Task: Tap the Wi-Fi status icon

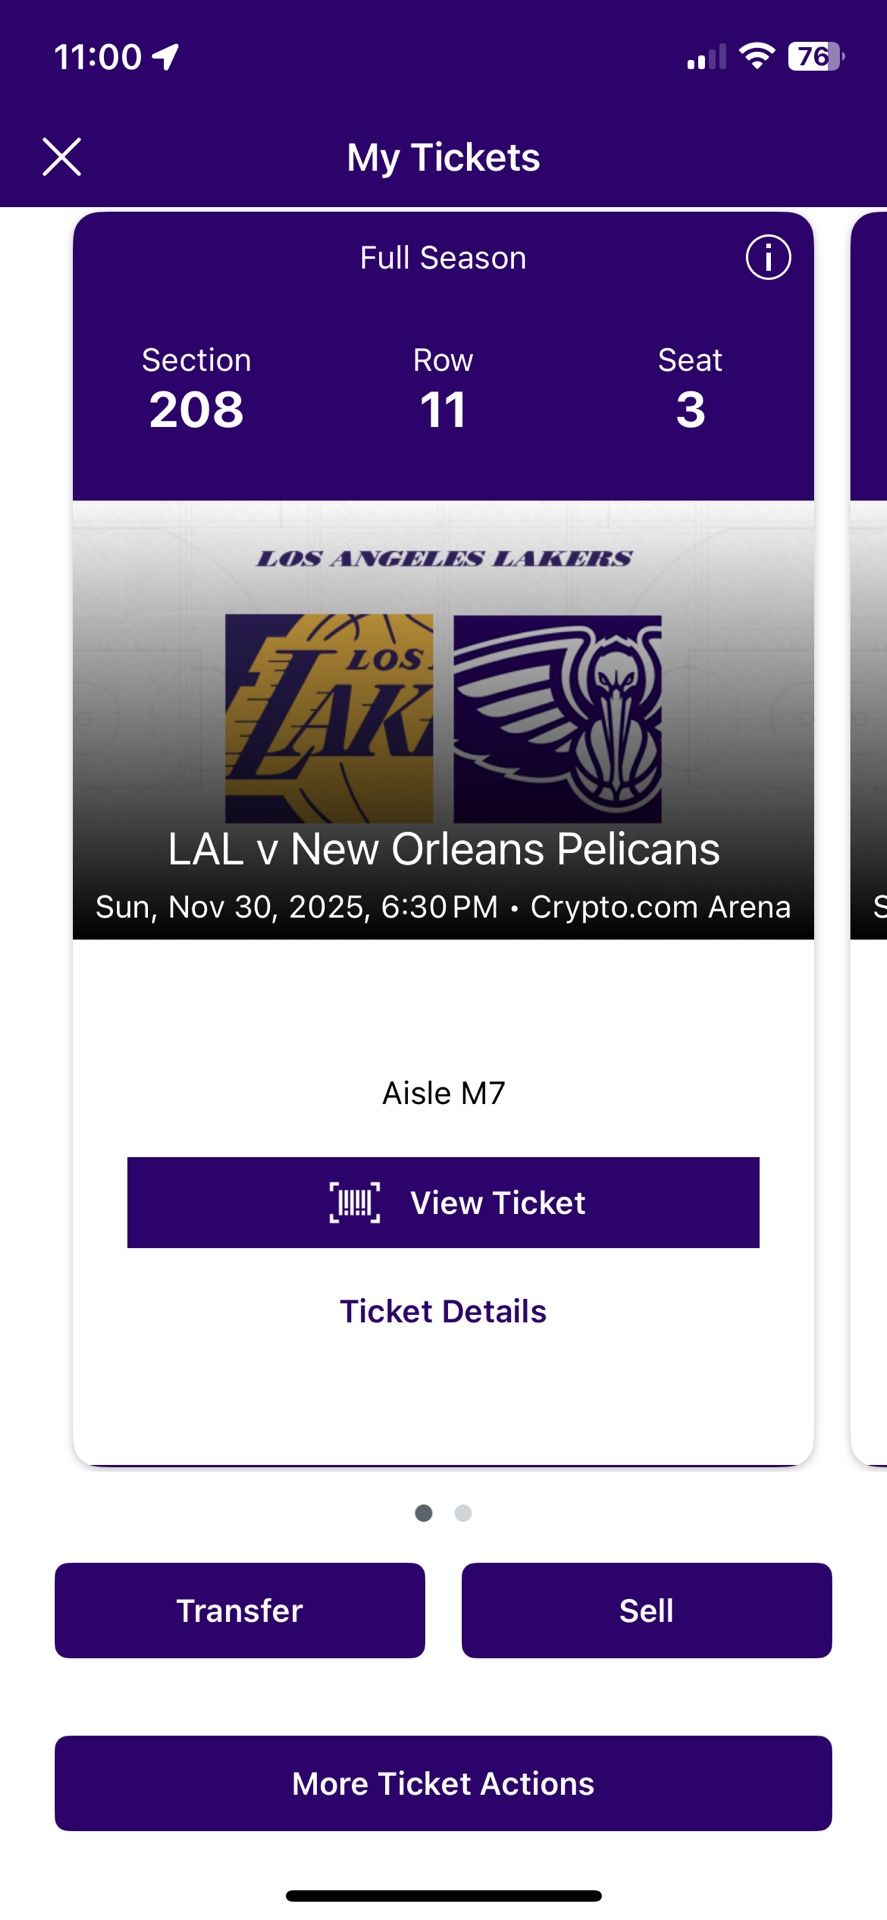Action: (x=757, y=56)
